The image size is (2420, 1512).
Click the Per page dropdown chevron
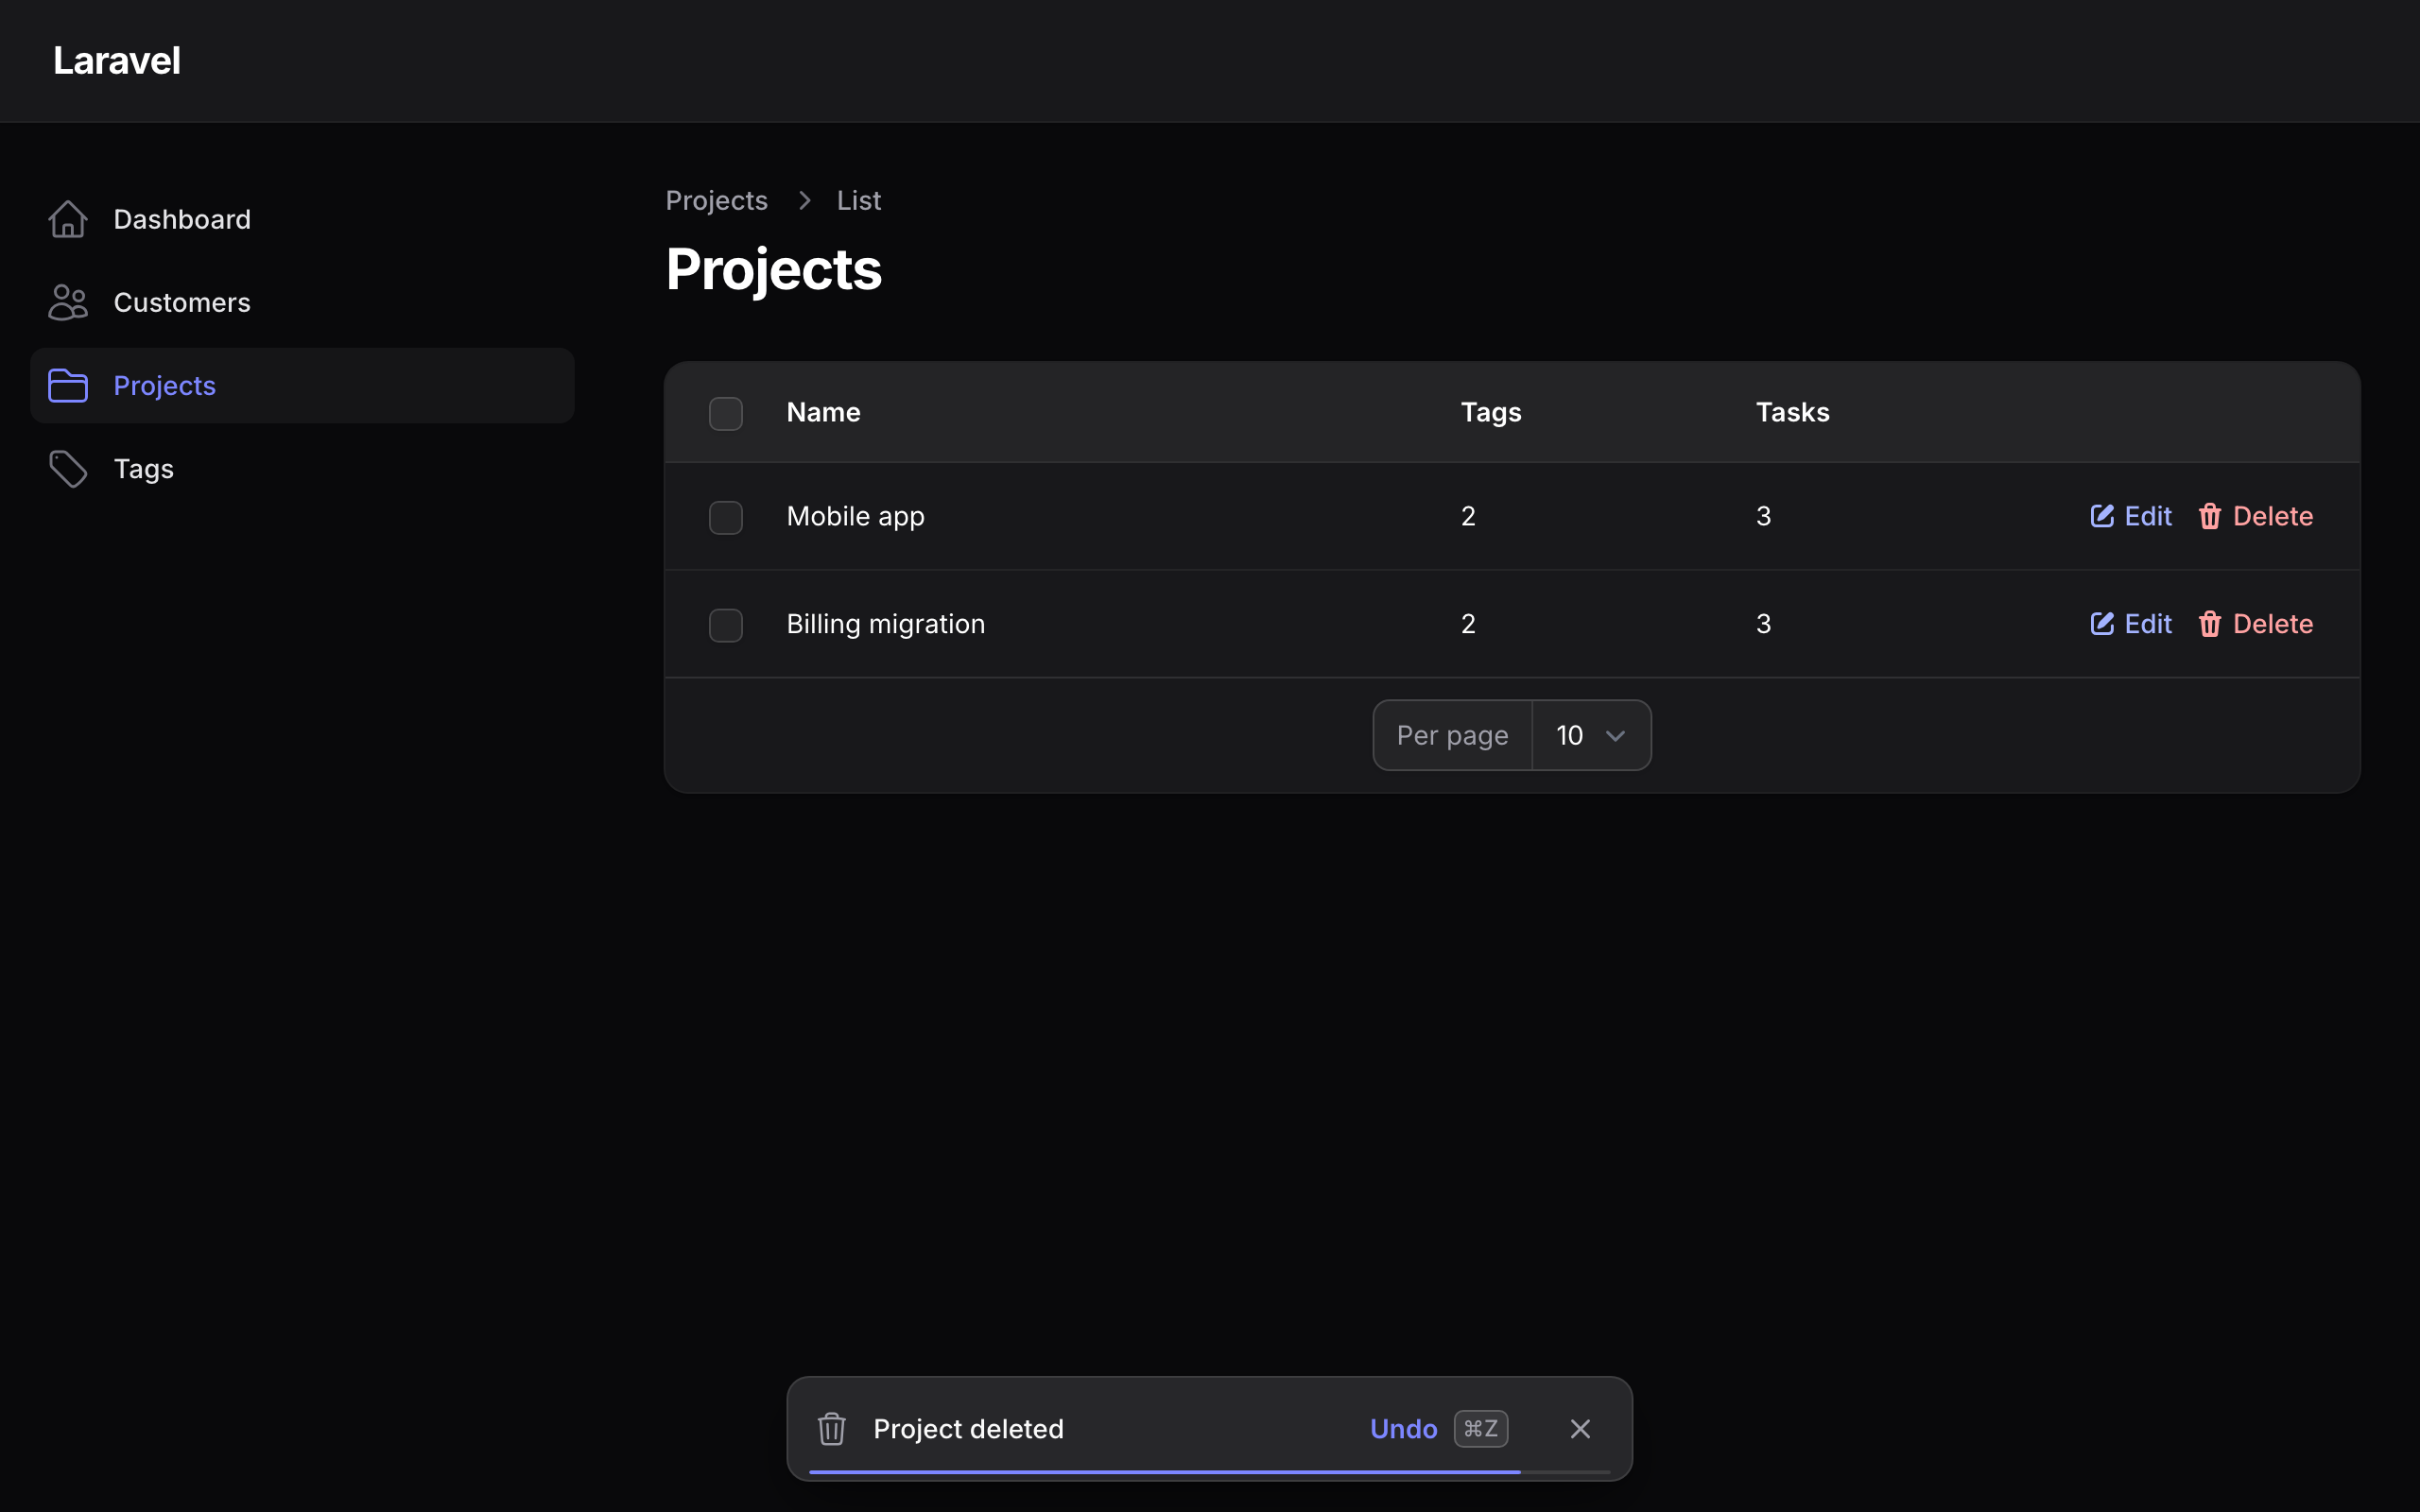pos(1615,736)
